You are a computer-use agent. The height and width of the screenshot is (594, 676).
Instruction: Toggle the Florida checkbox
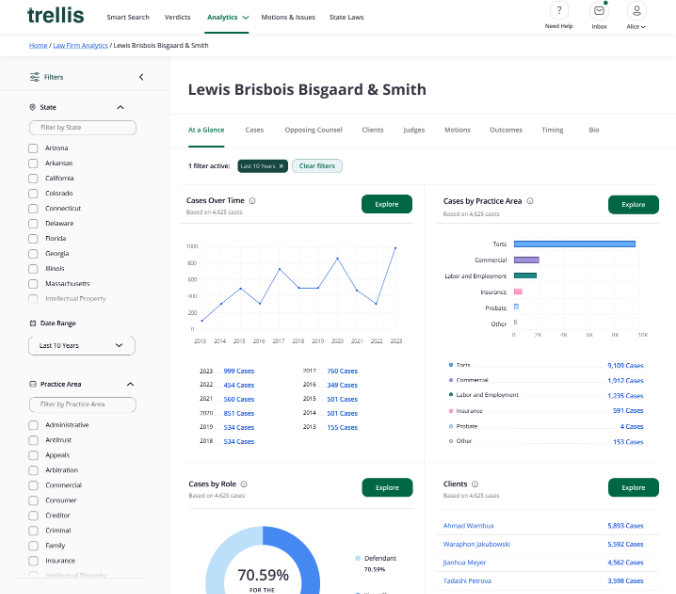[33, 239]
